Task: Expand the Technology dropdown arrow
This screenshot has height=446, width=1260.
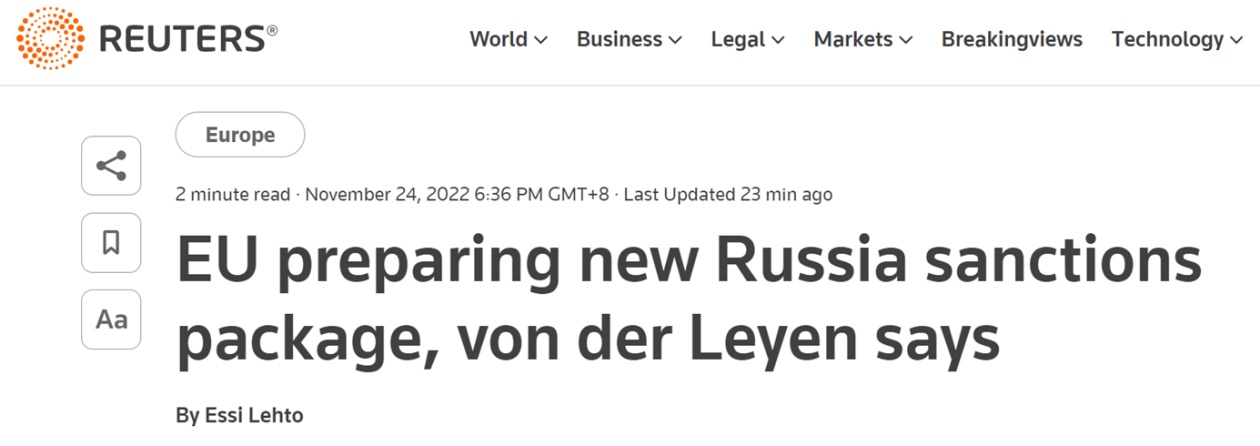Action: [1237, 40]
